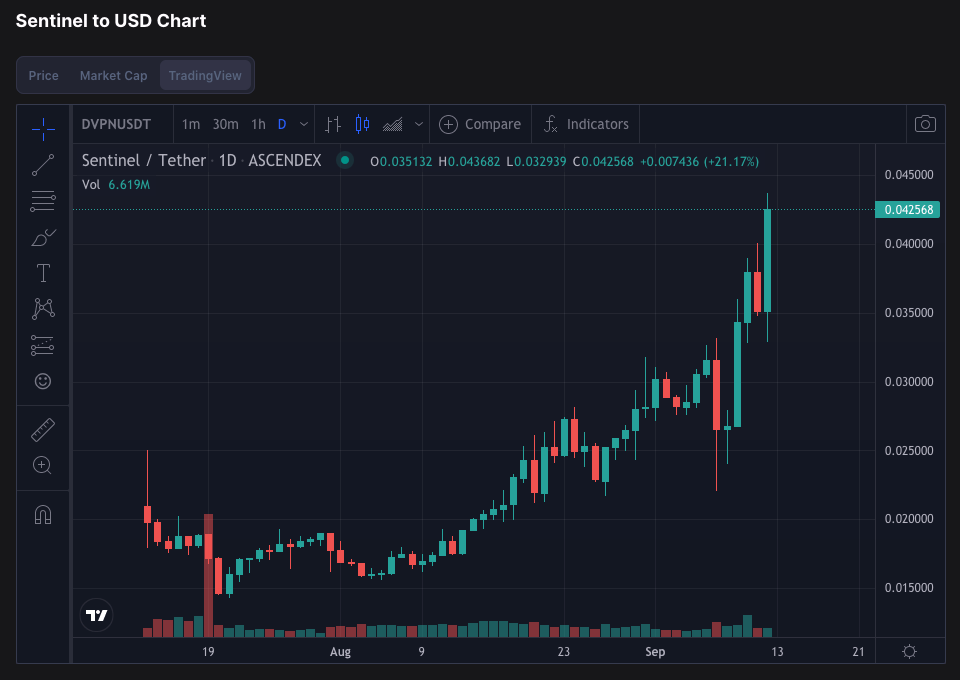Open the Market Cap tab

click(x=113, y=75)
